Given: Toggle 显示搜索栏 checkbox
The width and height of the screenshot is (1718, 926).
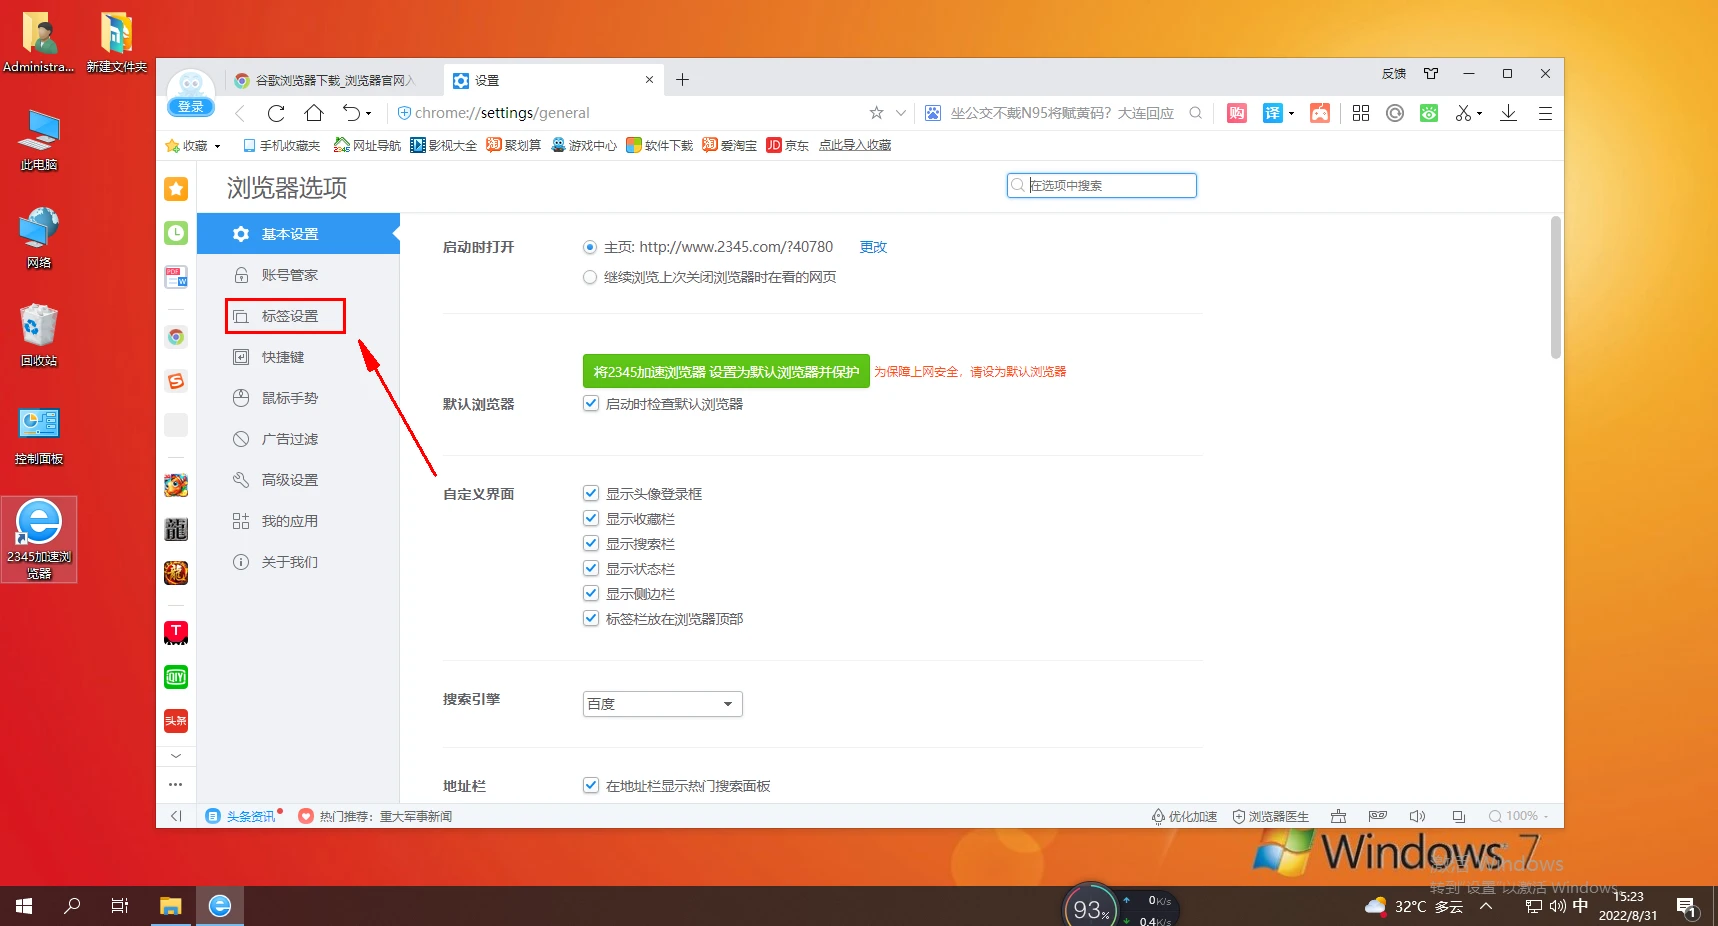Looking at the screenshot, I should [591, 543].
